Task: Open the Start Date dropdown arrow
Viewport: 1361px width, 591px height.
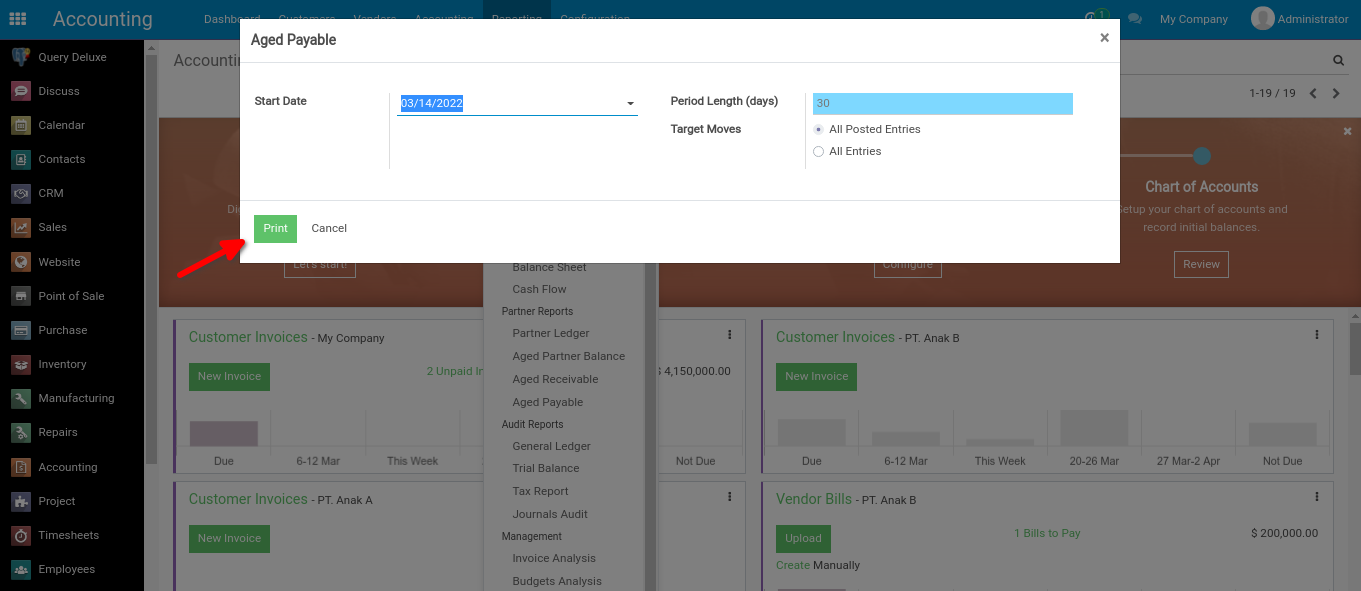Action: 630,104
